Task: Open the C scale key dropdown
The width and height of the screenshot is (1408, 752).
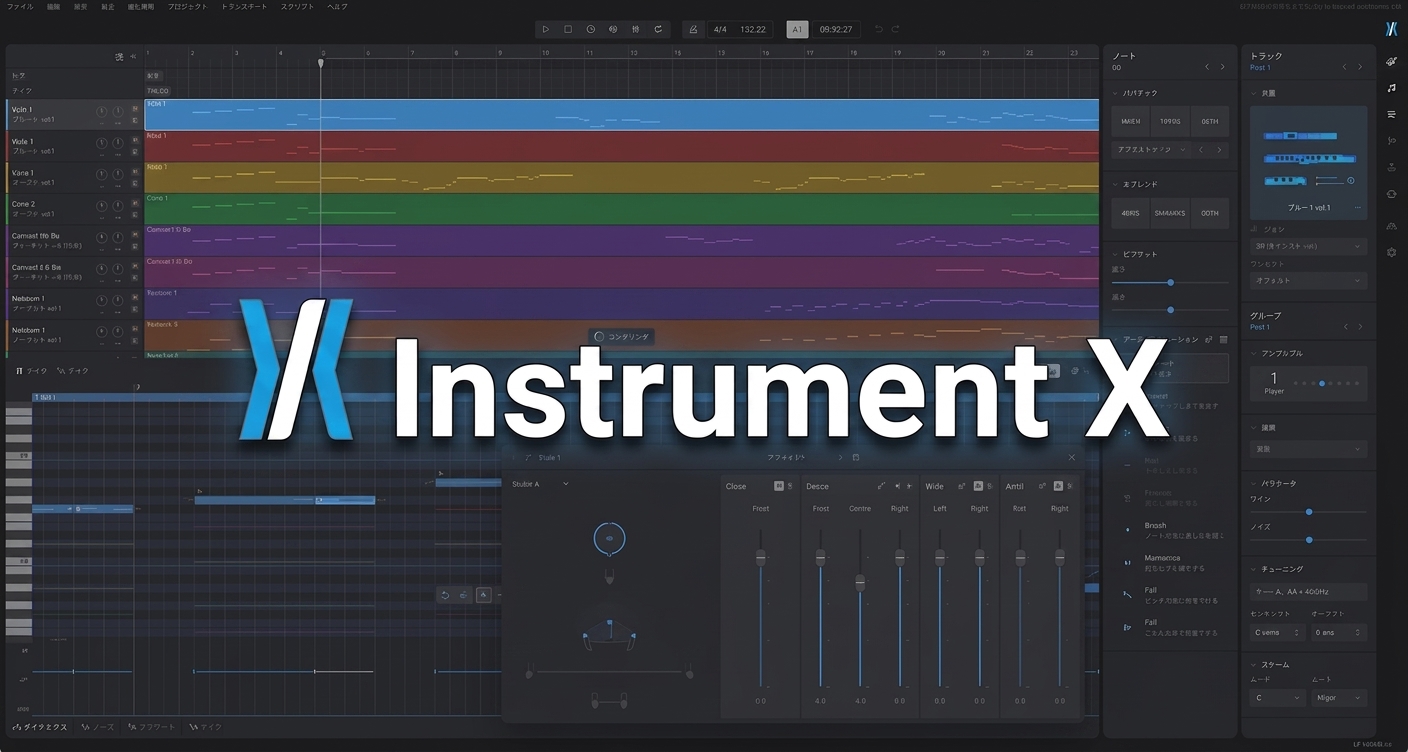Action: point(1277,698)
